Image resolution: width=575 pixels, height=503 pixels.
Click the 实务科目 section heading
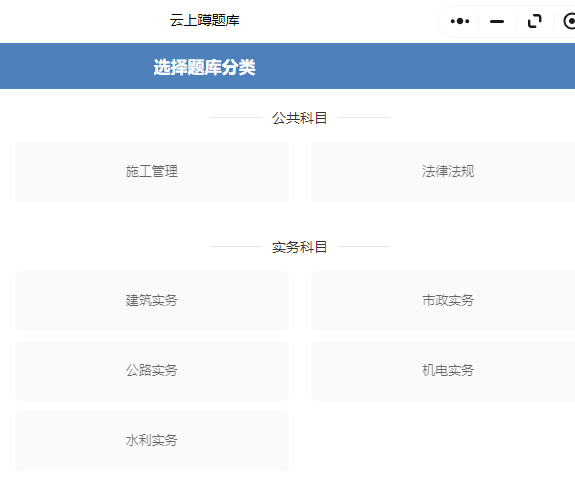point(299,247)
